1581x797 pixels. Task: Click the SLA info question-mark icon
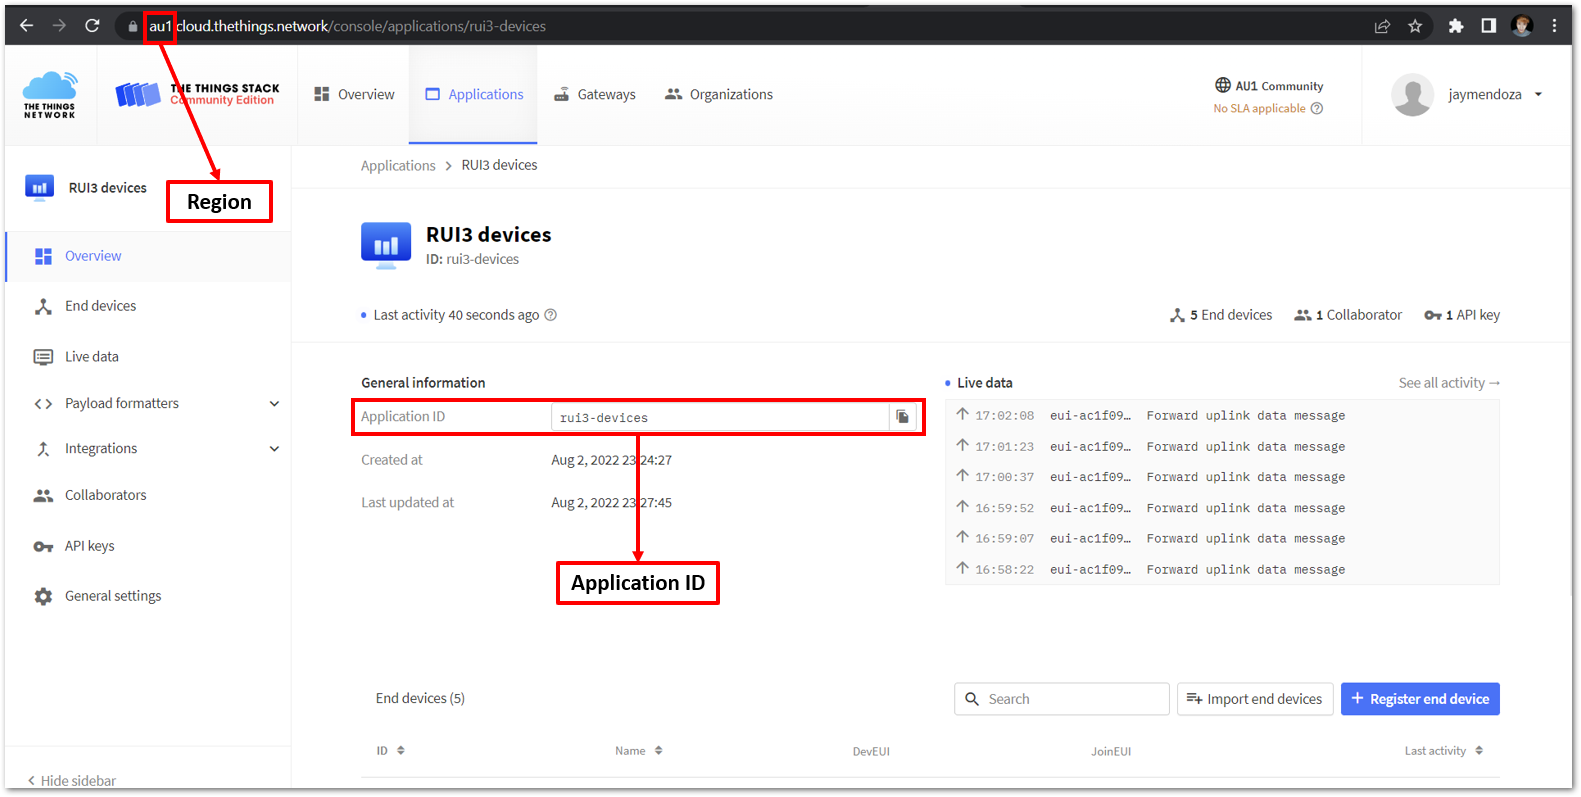(x=1317, y=109)
